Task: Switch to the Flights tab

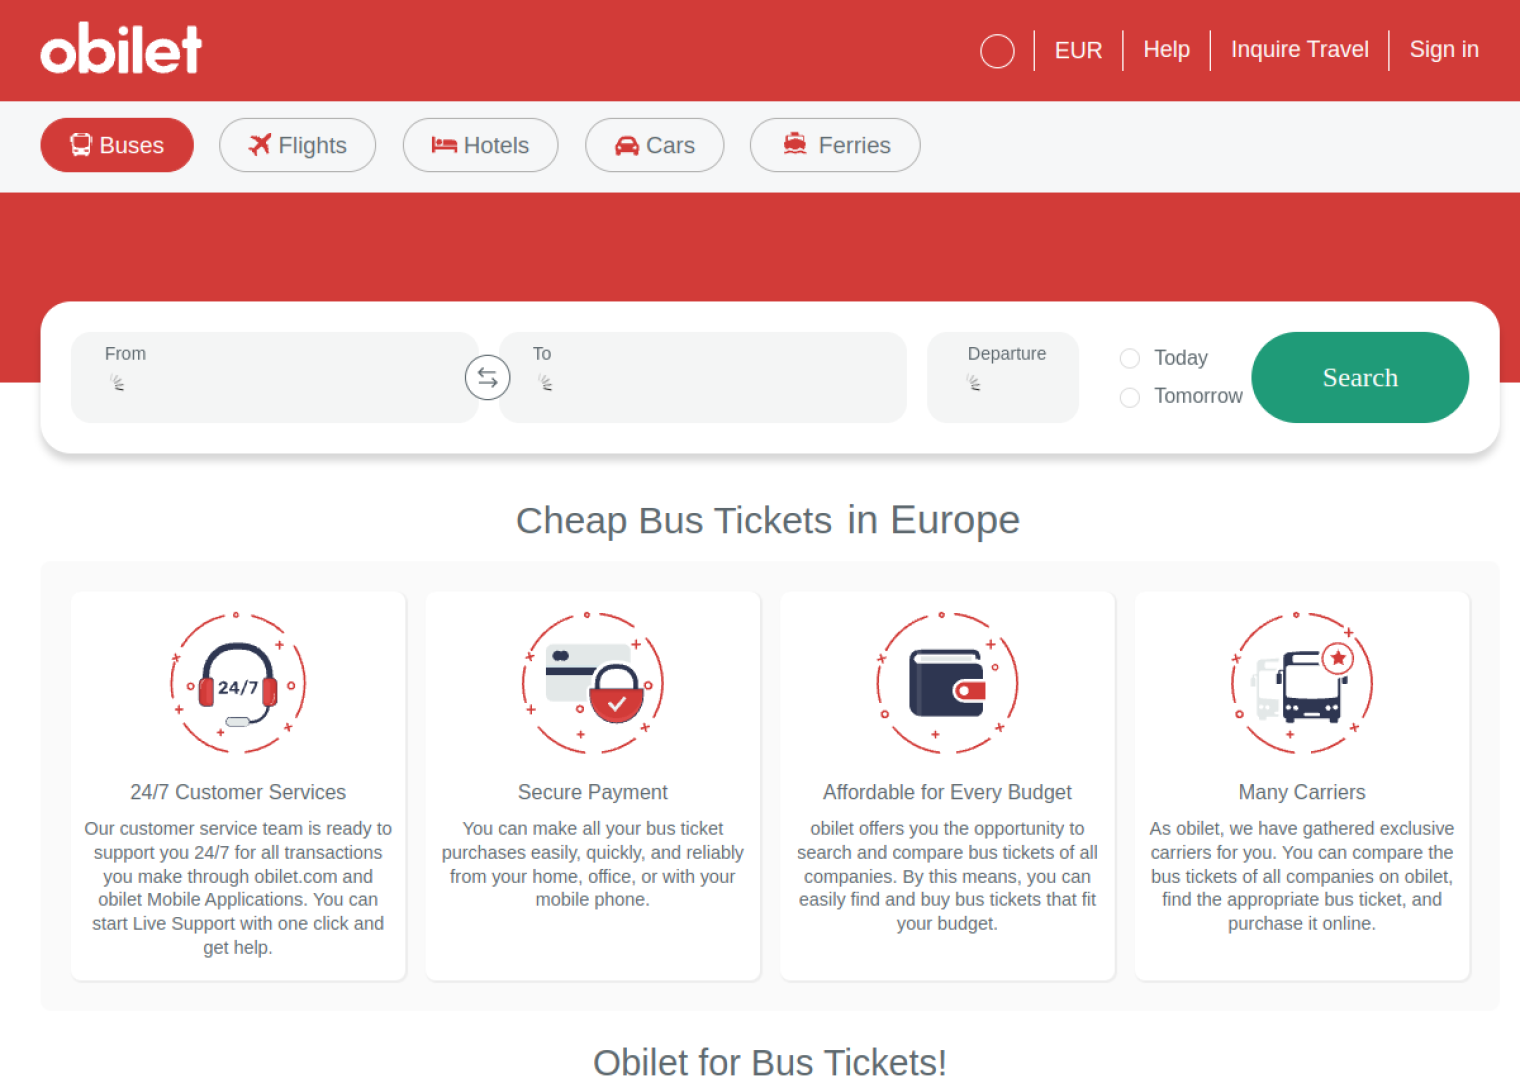Action: point(298,145)
